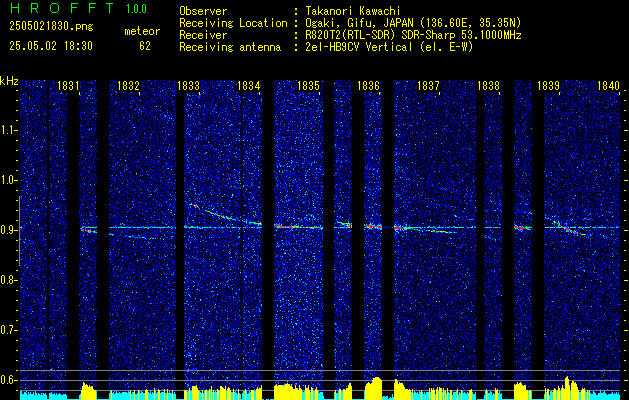Click the 0.7 kHz axis label
The height and width of the screenshot is (400, 629).
coord(8,330)
